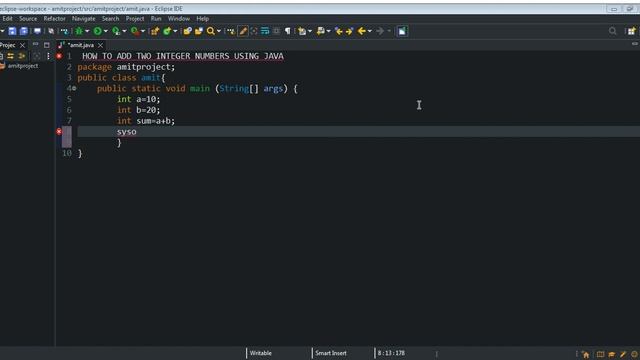Click the syso text in editor
This screenshot has height=360, width=640.
pyautogui.click(x=127, y=131)
